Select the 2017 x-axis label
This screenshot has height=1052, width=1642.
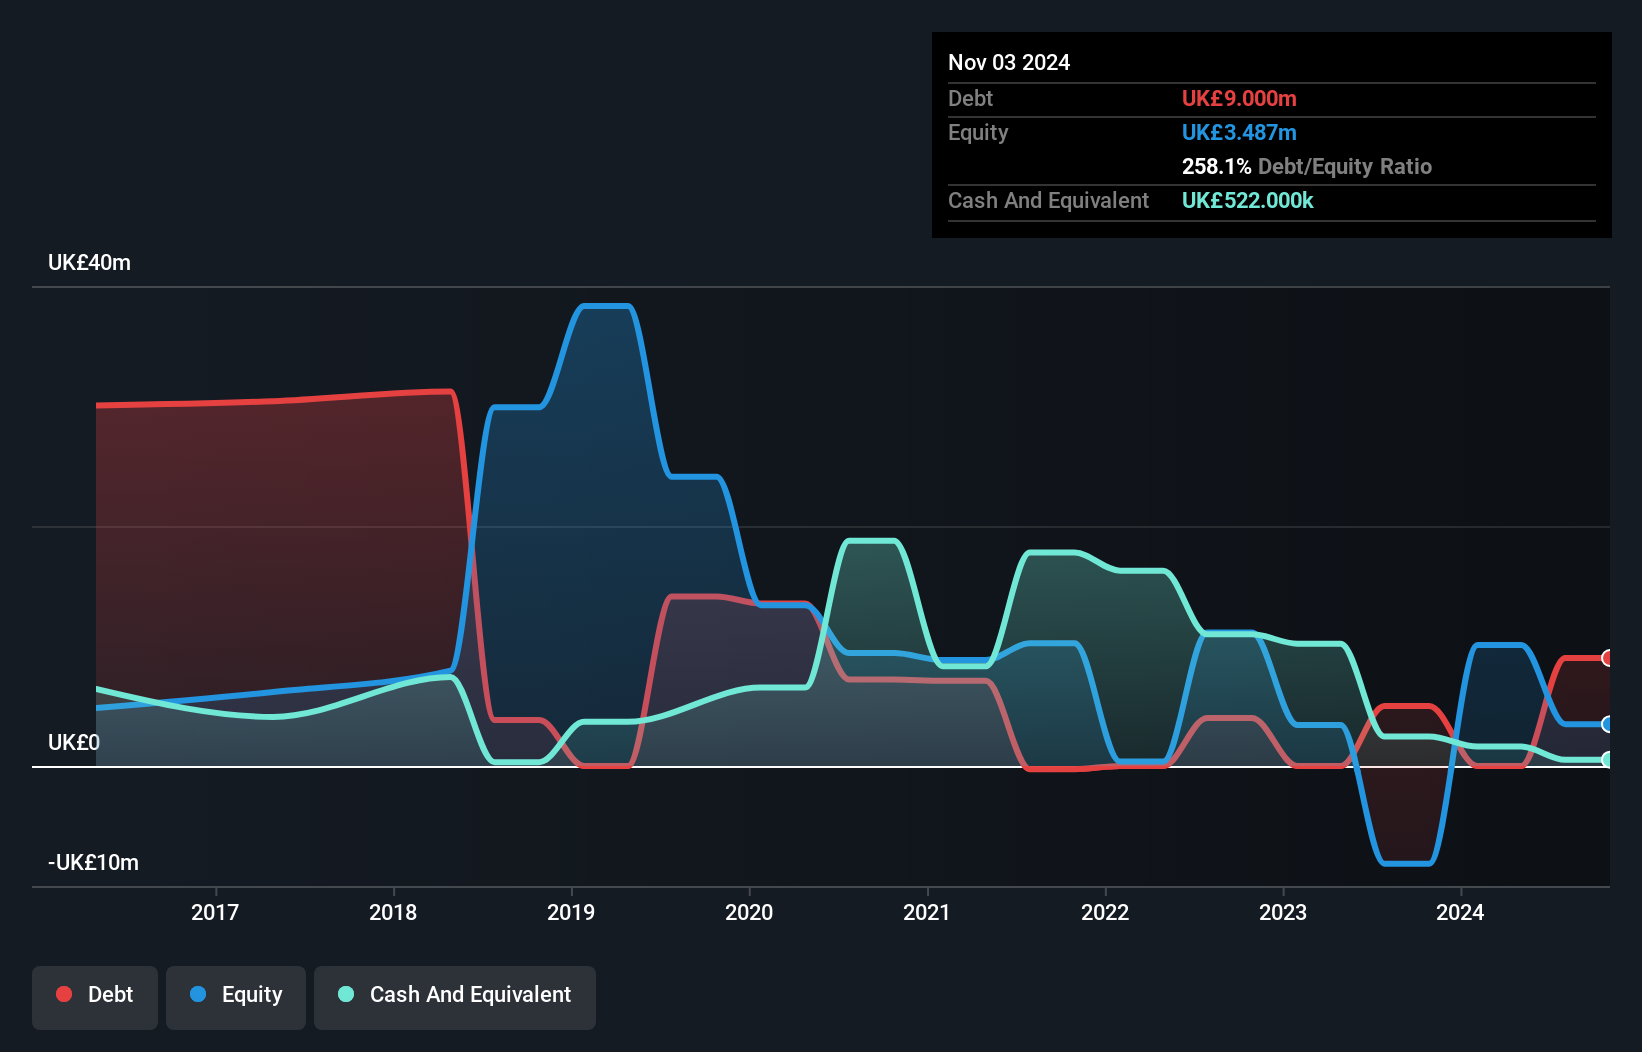pyautogui.click(x=215, y=912)
